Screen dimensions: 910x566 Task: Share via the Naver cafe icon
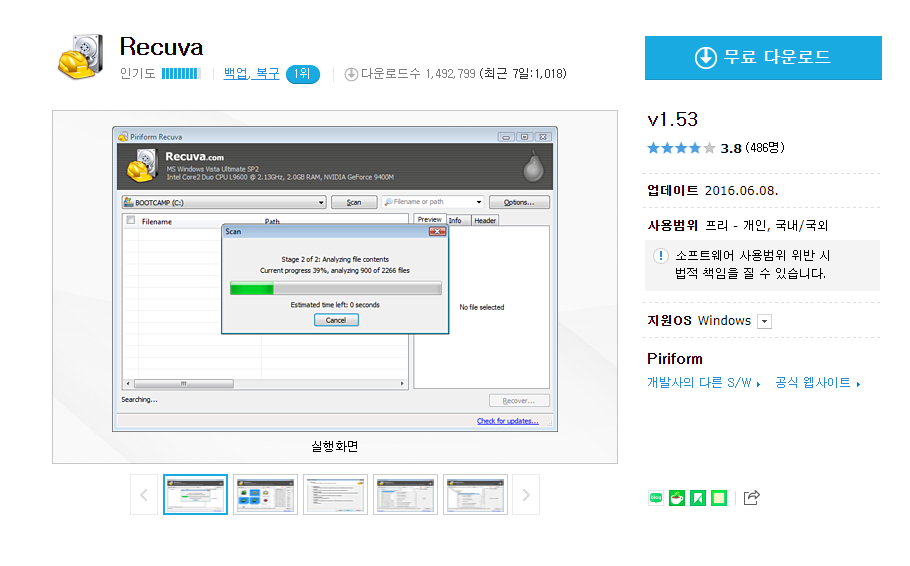click(x=677, y=497)
